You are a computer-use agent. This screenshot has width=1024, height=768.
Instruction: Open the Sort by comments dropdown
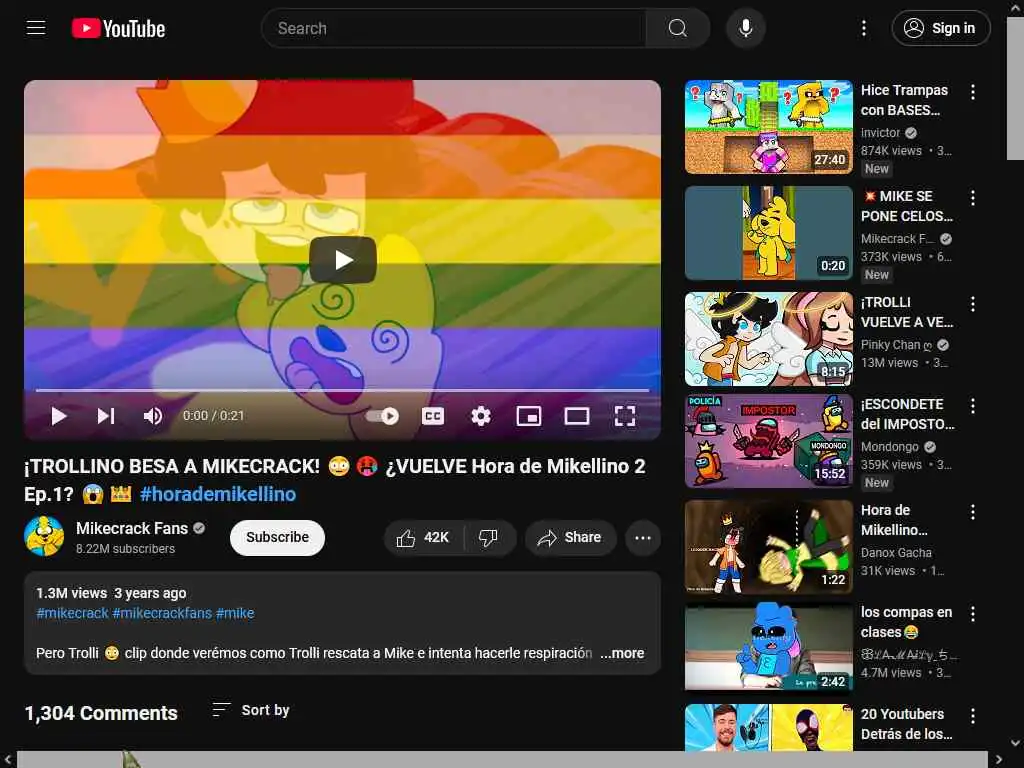coord(251,710)
